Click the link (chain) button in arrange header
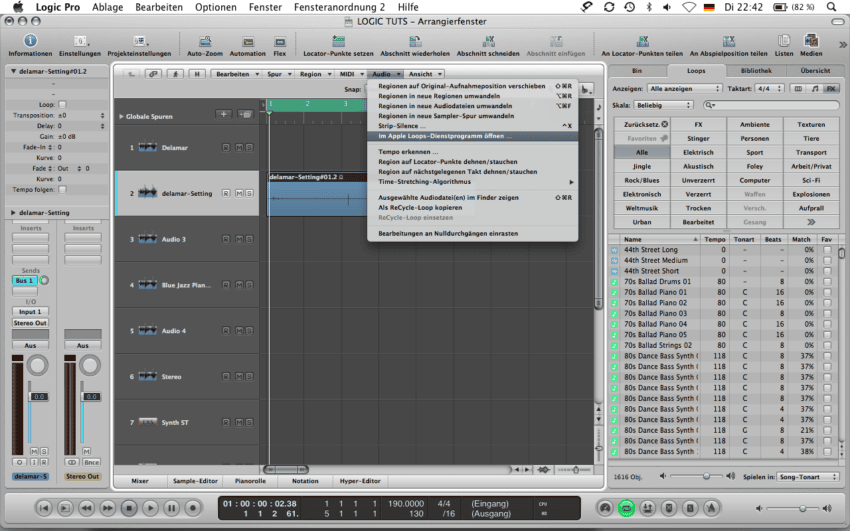The width and height of the screenshot is (850, 531). [153, 74]
